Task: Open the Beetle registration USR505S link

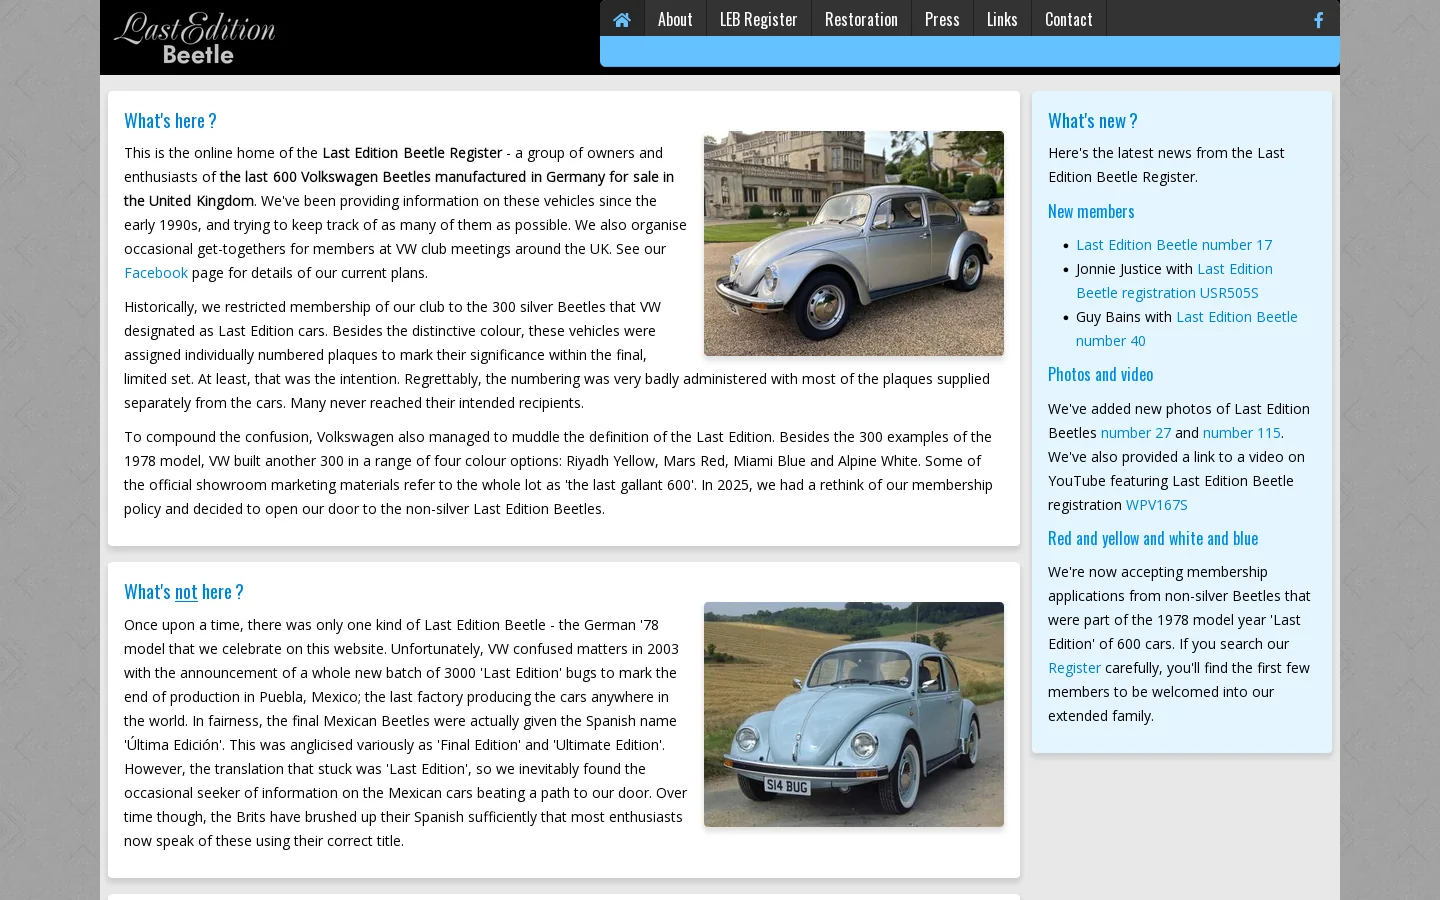Action: [1174, 281]
